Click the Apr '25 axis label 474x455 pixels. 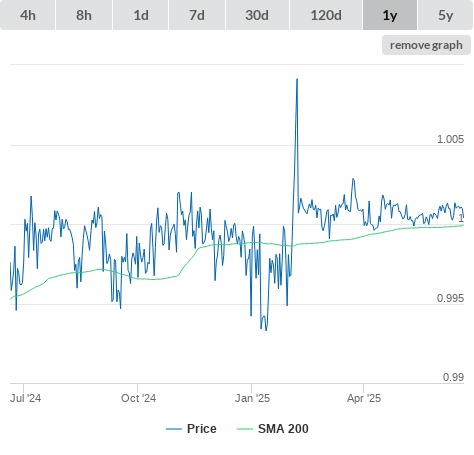click(364, 398)
